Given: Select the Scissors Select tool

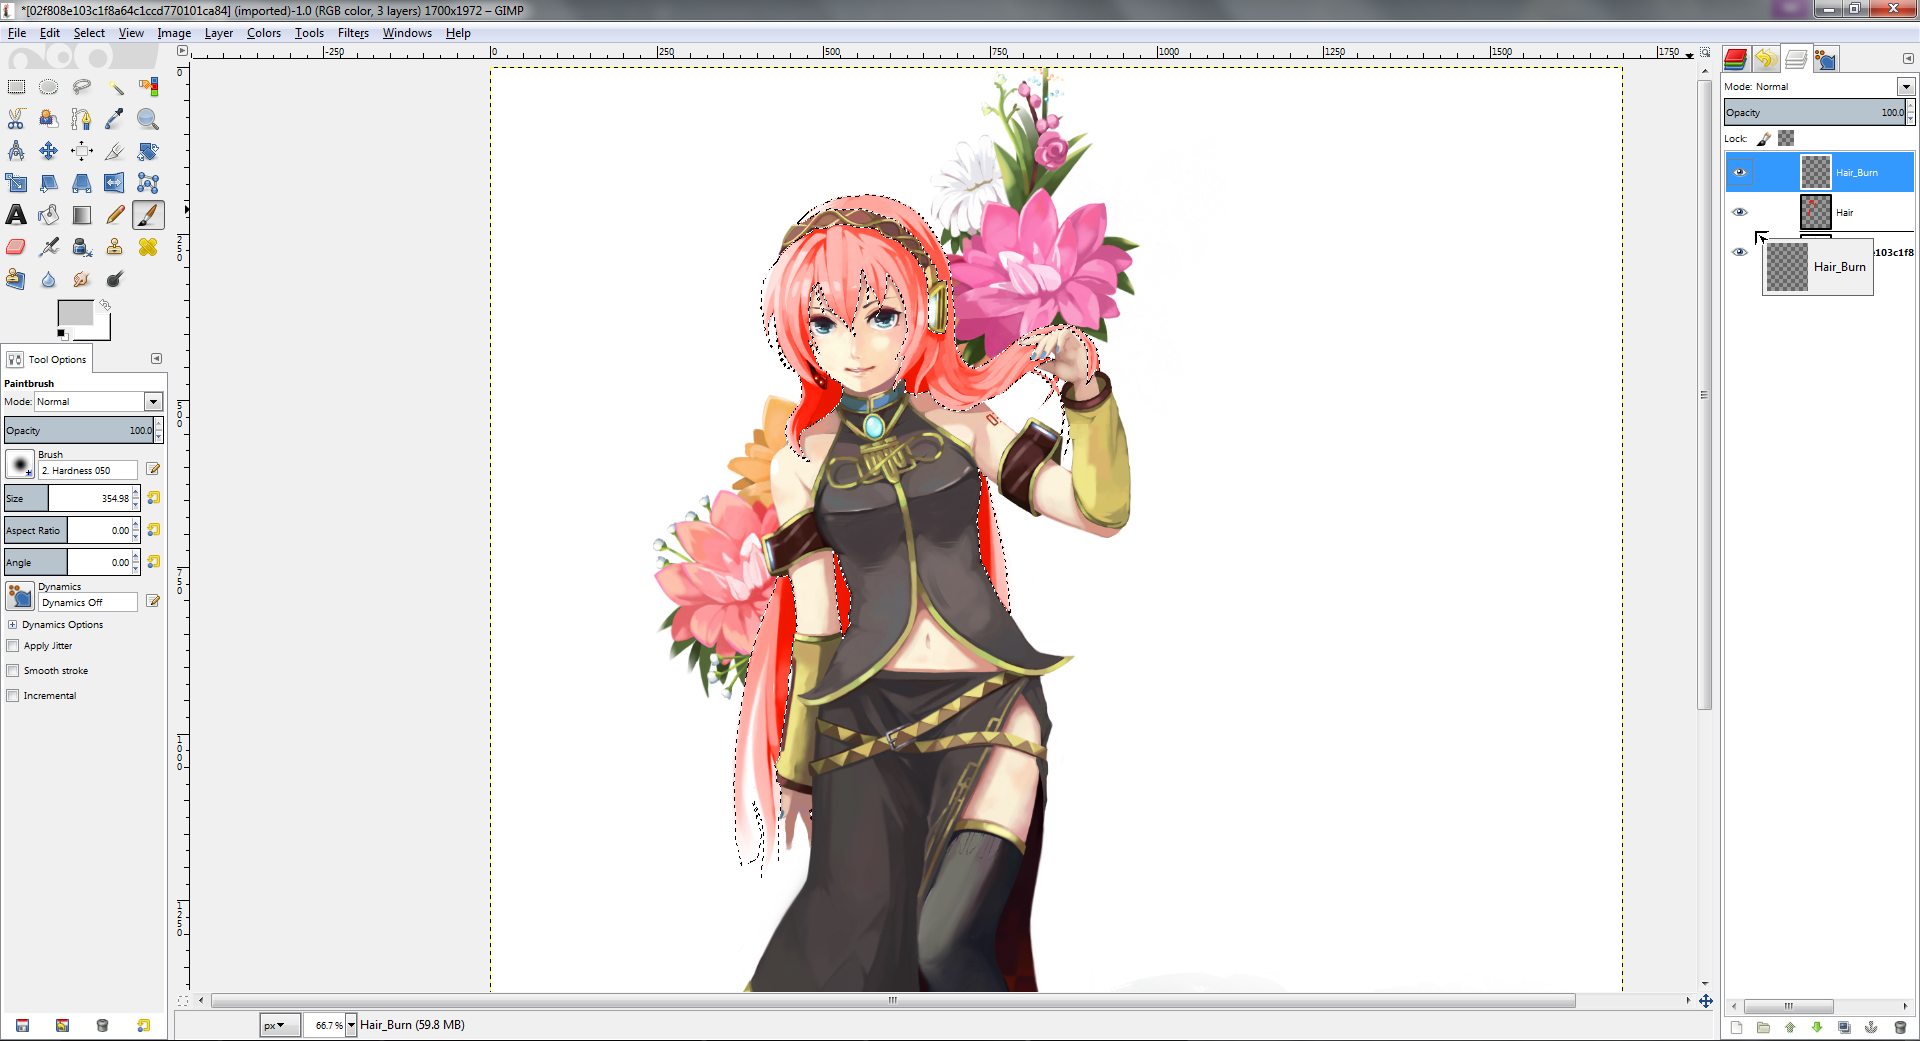Looking at the screenshot, I should click(16, 119).
